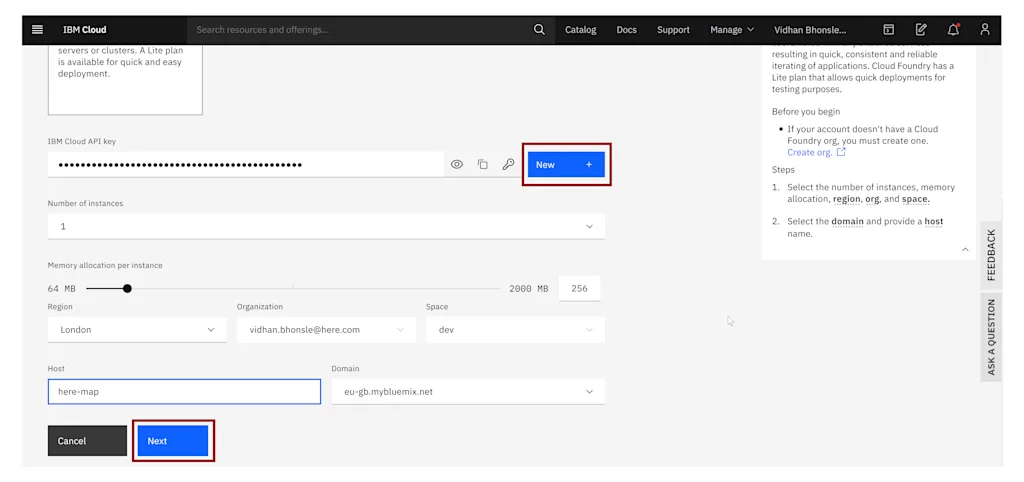Image resolution: width=1024 pixels, height=482 pixels.
Task: Expand the Manage menu
Action: pos(732,29)
